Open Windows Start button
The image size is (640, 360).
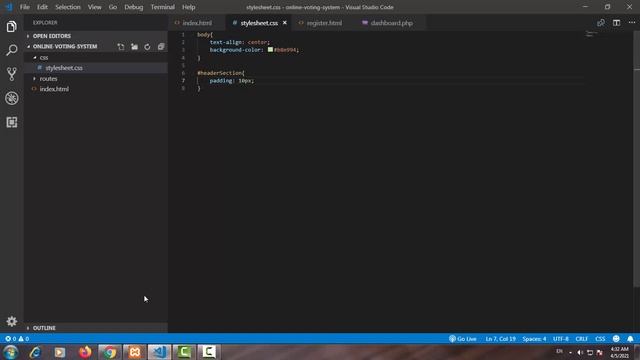pos(11,352)
